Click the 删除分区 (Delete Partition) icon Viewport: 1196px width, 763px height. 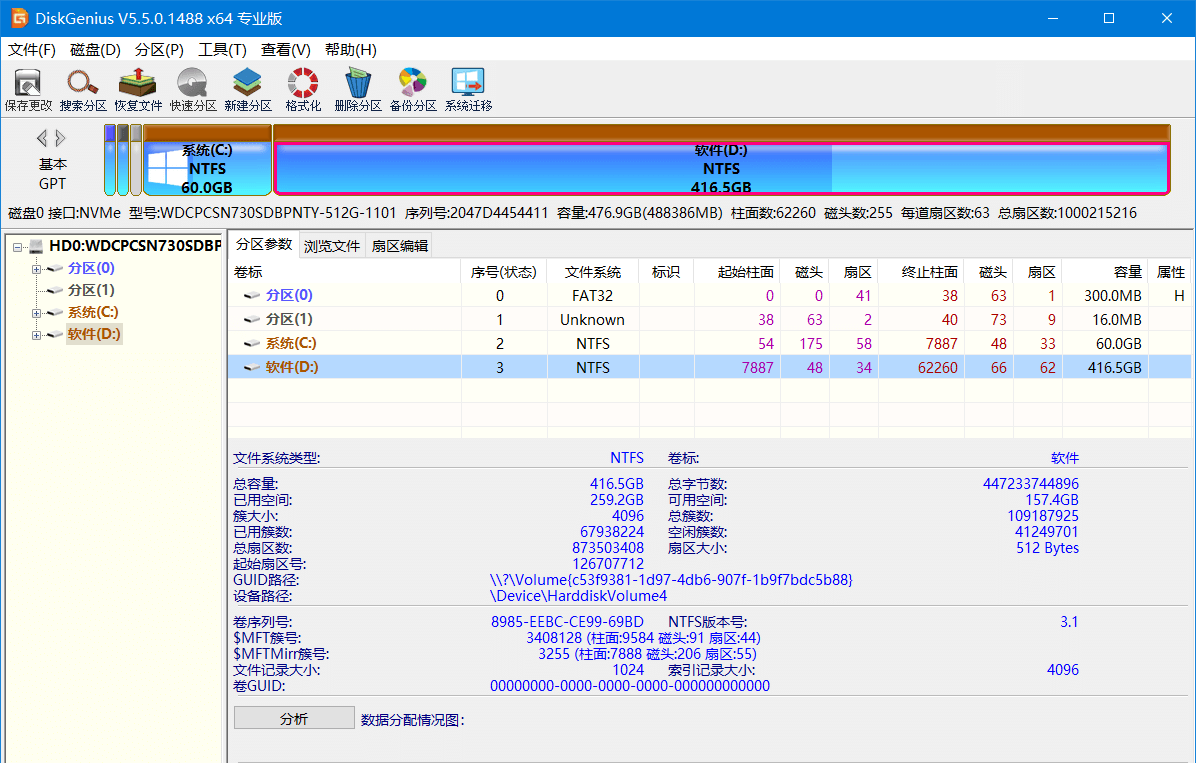[x=357, y=88]
